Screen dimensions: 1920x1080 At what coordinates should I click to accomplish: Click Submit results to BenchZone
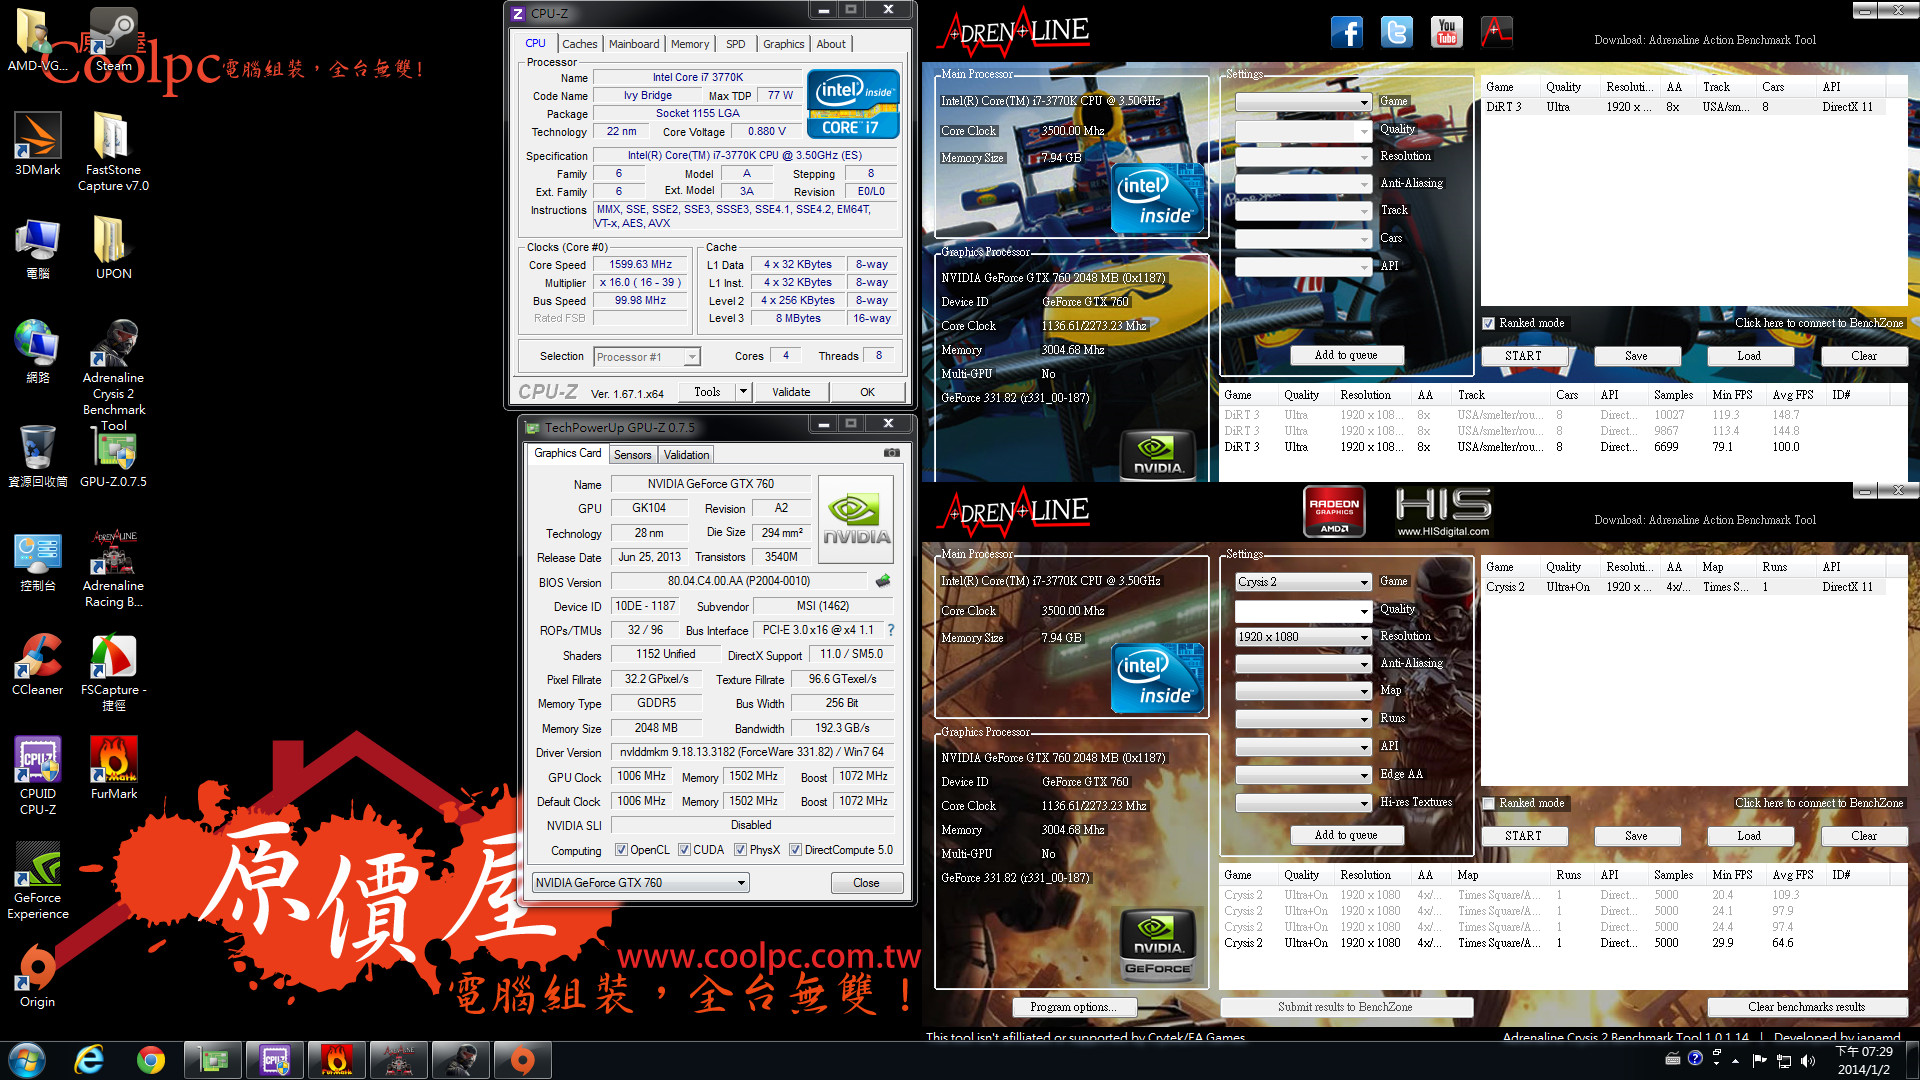[x=1345, y=1007]
